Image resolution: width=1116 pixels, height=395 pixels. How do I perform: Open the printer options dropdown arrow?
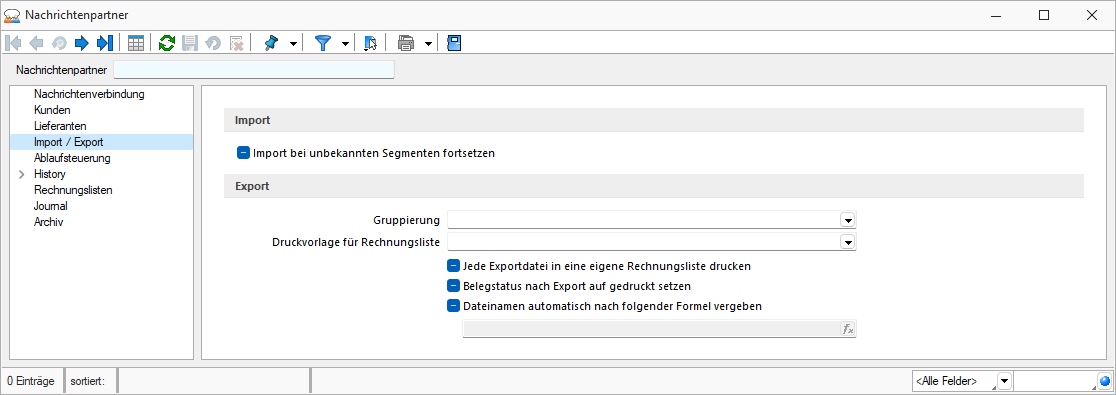click(x=428, y=44)
